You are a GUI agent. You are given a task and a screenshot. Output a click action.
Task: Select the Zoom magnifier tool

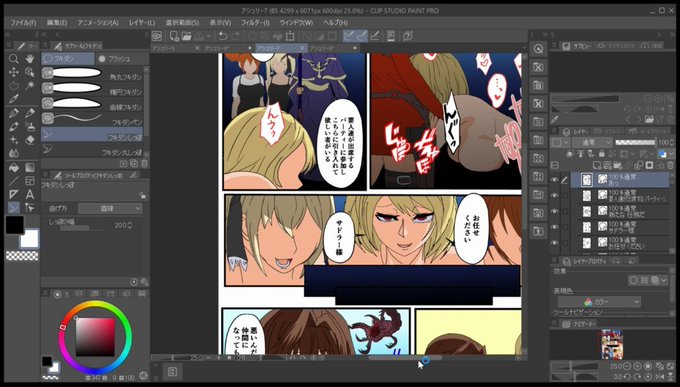[x=13, y=59]
